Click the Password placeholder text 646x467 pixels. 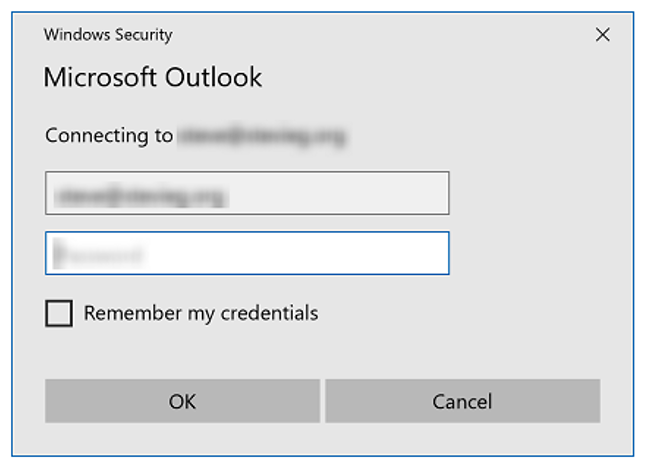pyautogui.click(x=98, y=254)
